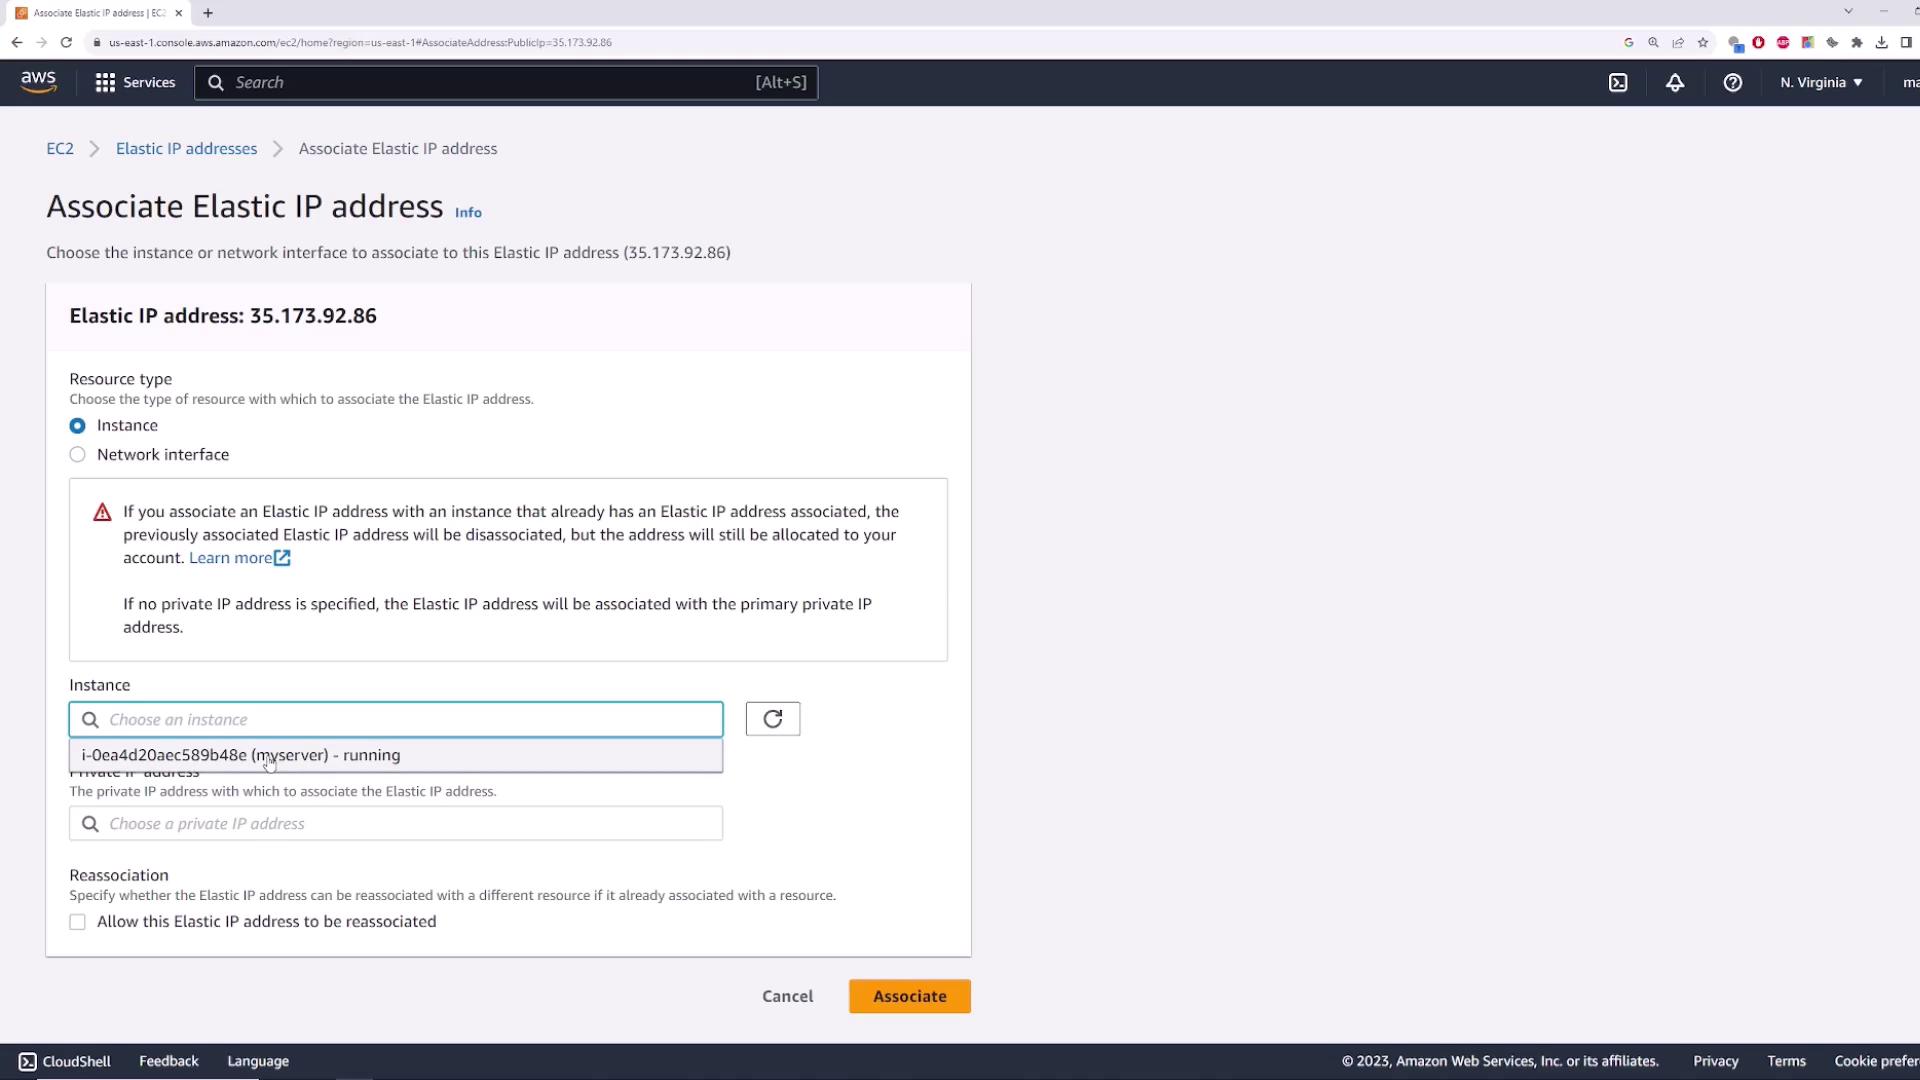Select Network interface resource type
The image size is (1920, 1080).
[77, 455]
